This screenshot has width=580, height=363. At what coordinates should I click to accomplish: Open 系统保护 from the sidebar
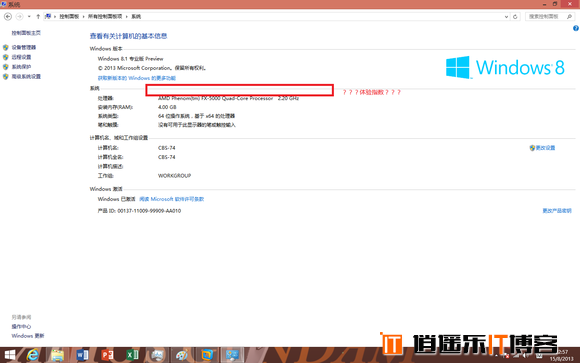tap(21, 67)
